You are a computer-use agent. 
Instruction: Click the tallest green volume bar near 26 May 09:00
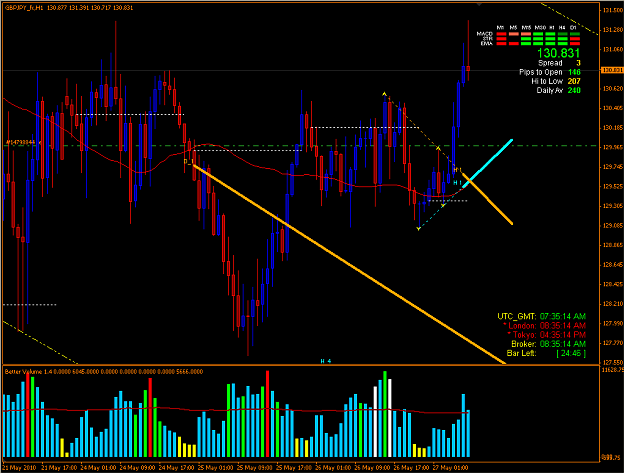coord(385,414)
